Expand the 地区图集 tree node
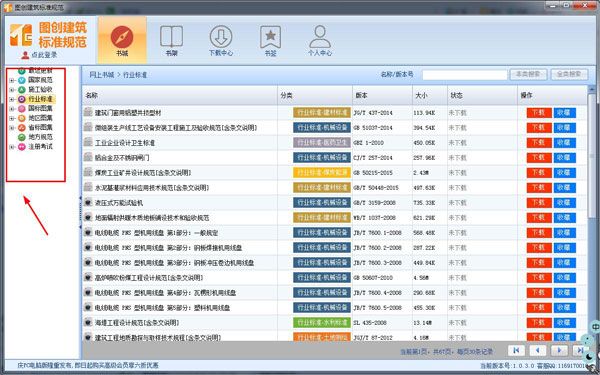 (12, 118)
